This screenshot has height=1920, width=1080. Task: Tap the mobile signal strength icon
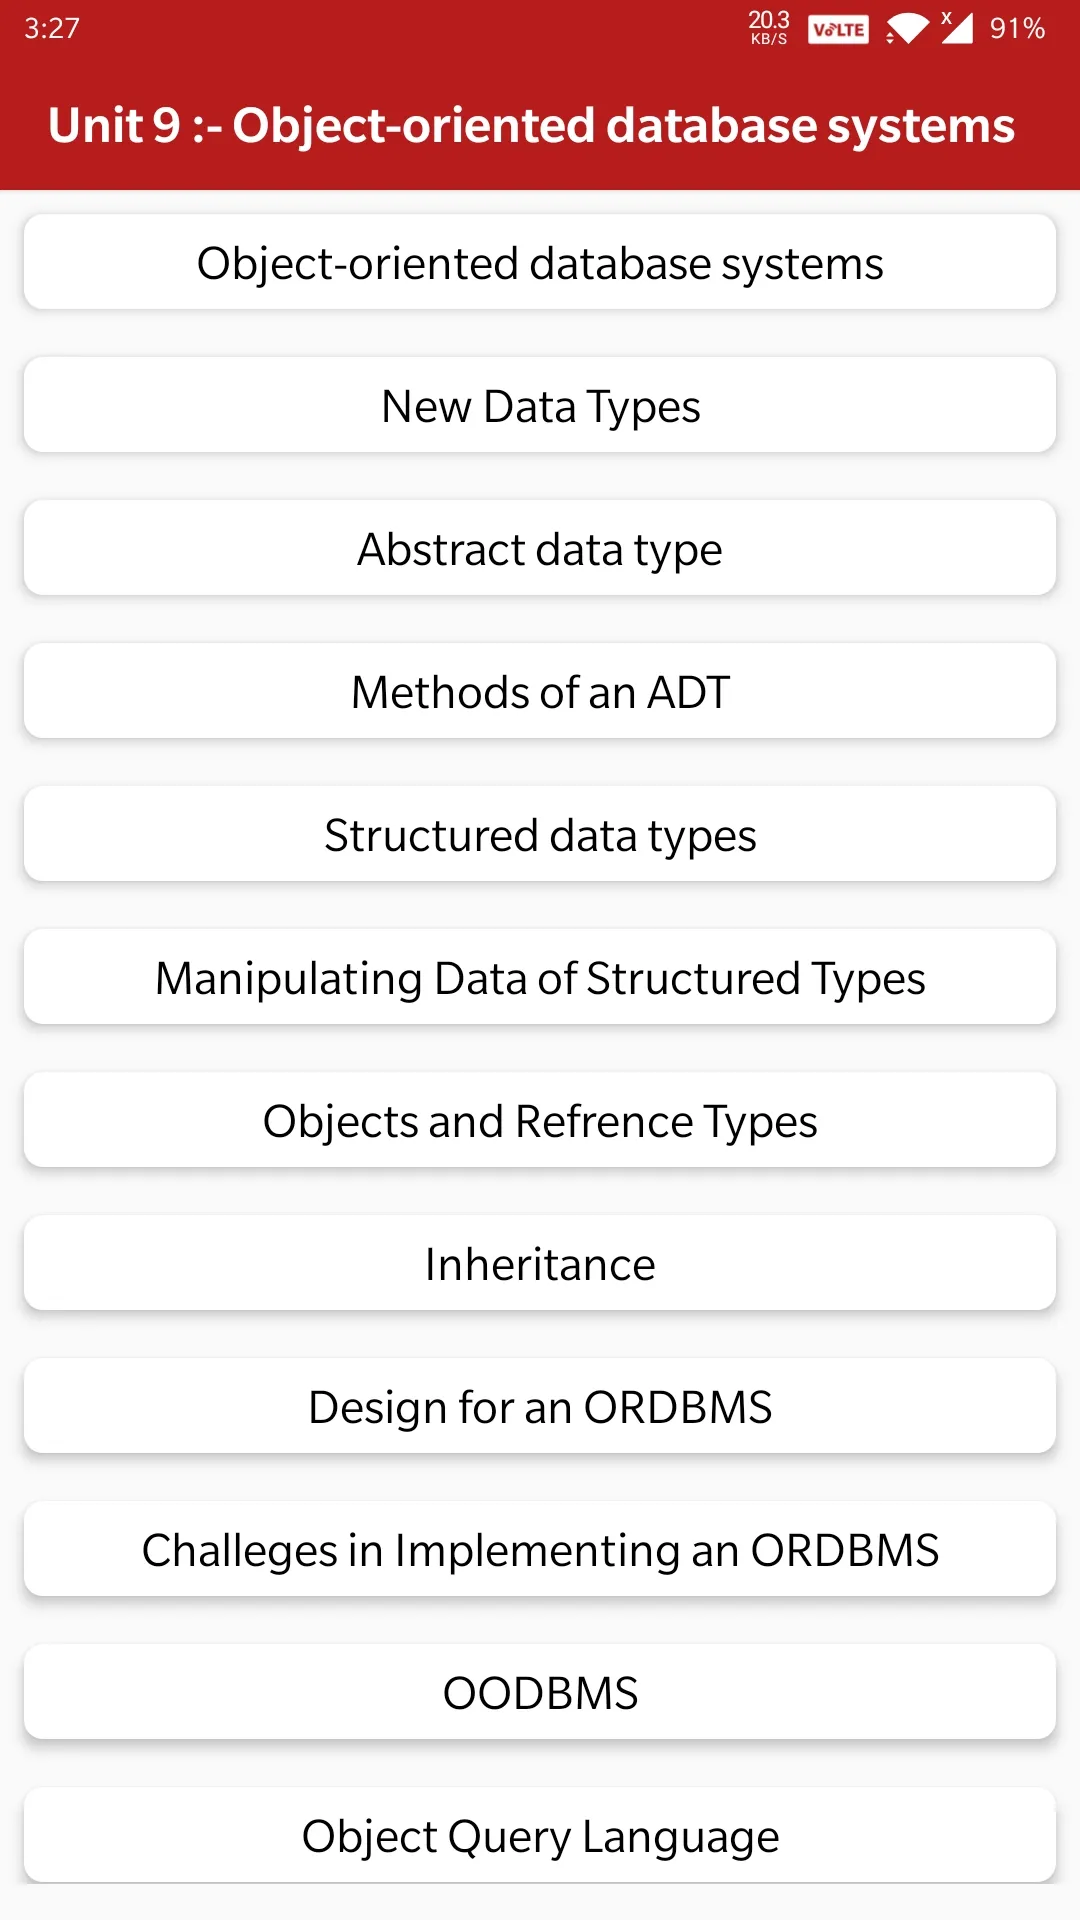click(956, 27)
